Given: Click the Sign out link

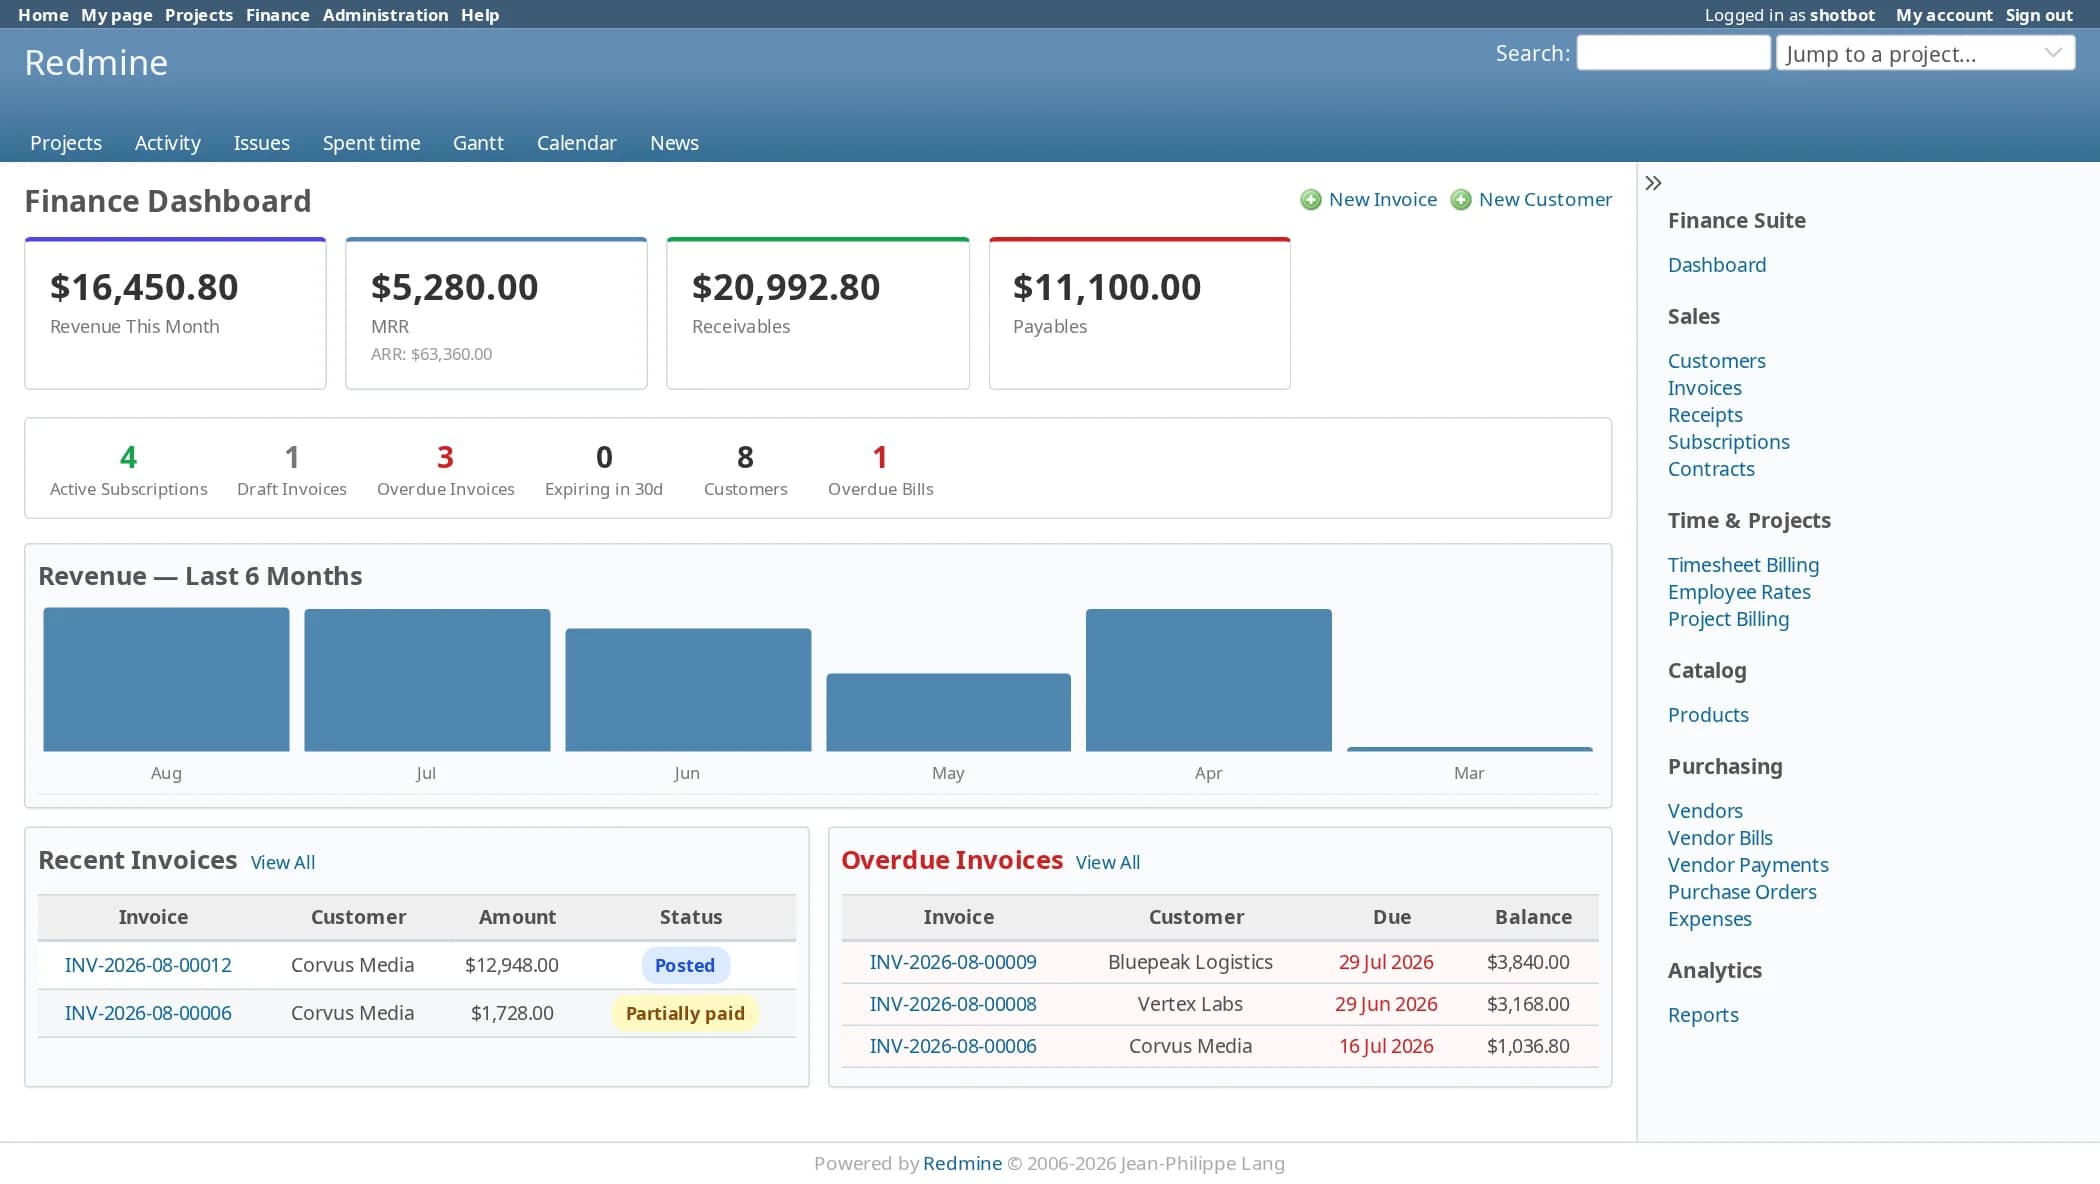Looking at the screenshot, I should [2039, 15].
